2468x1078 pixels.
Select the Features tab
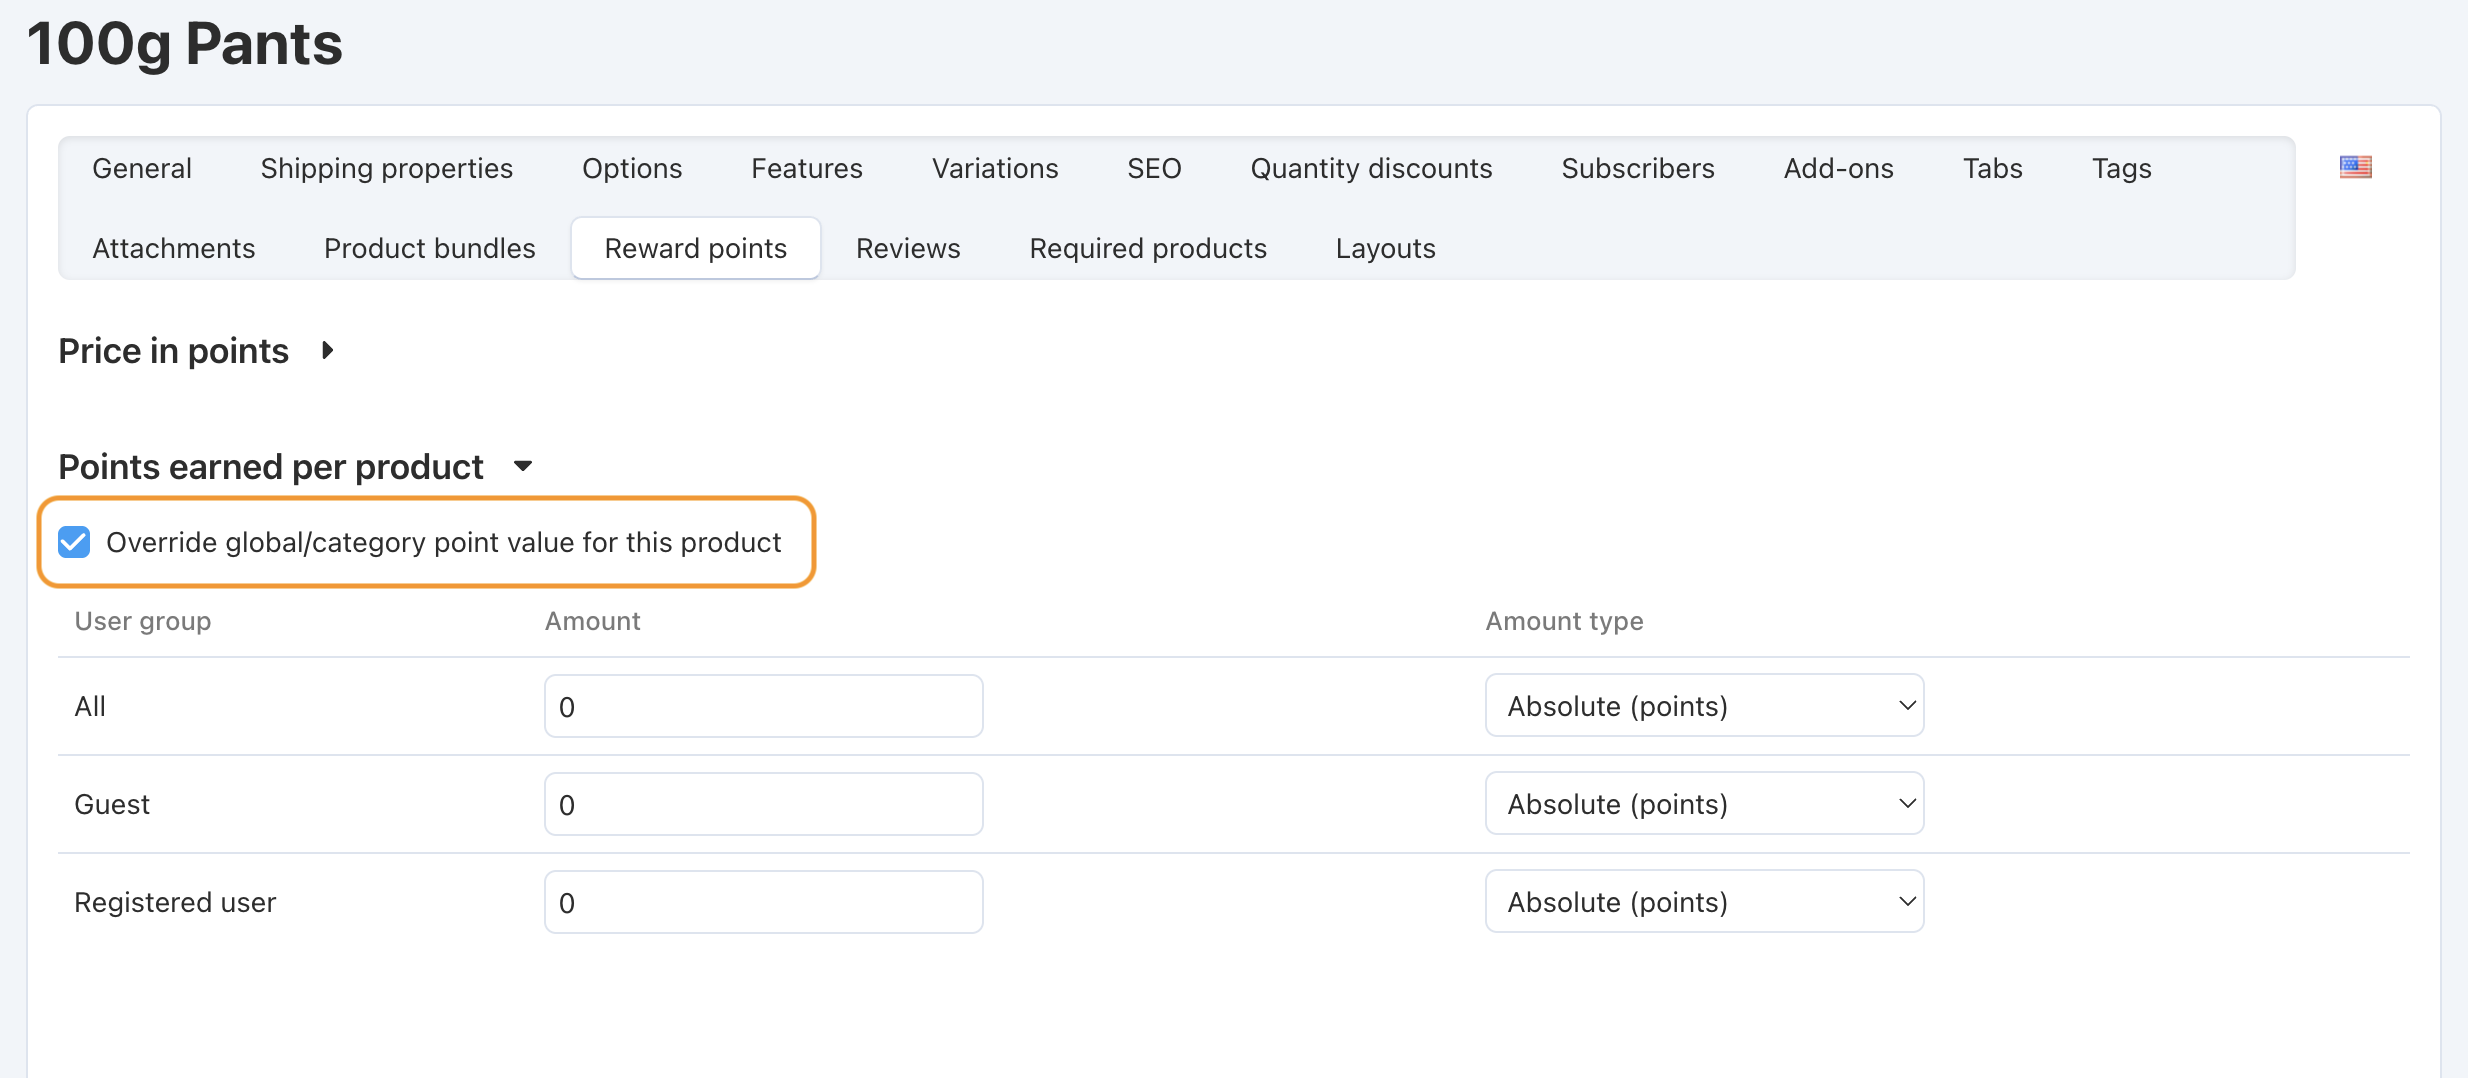coord(807,168)
